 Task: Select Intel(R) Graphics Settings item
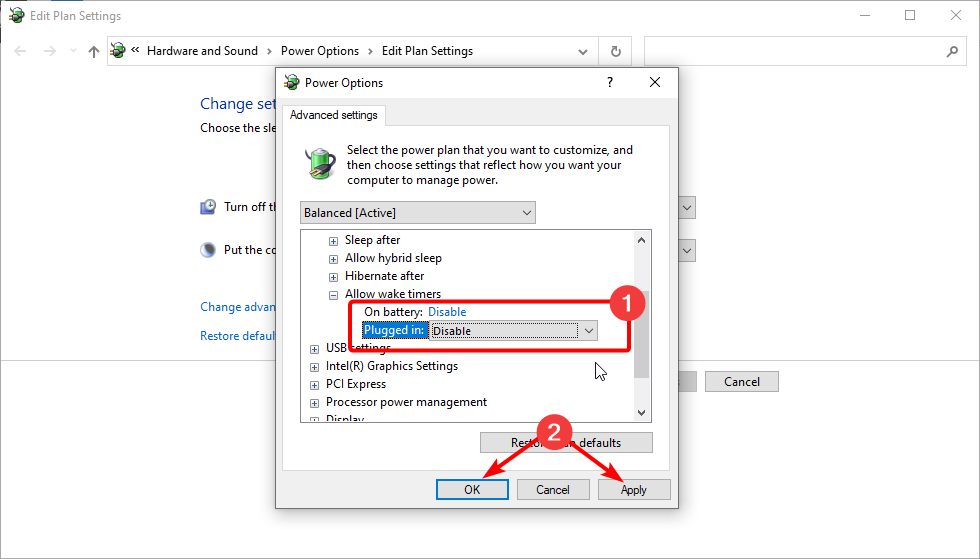pyautogui.click(x=392, y=366)
